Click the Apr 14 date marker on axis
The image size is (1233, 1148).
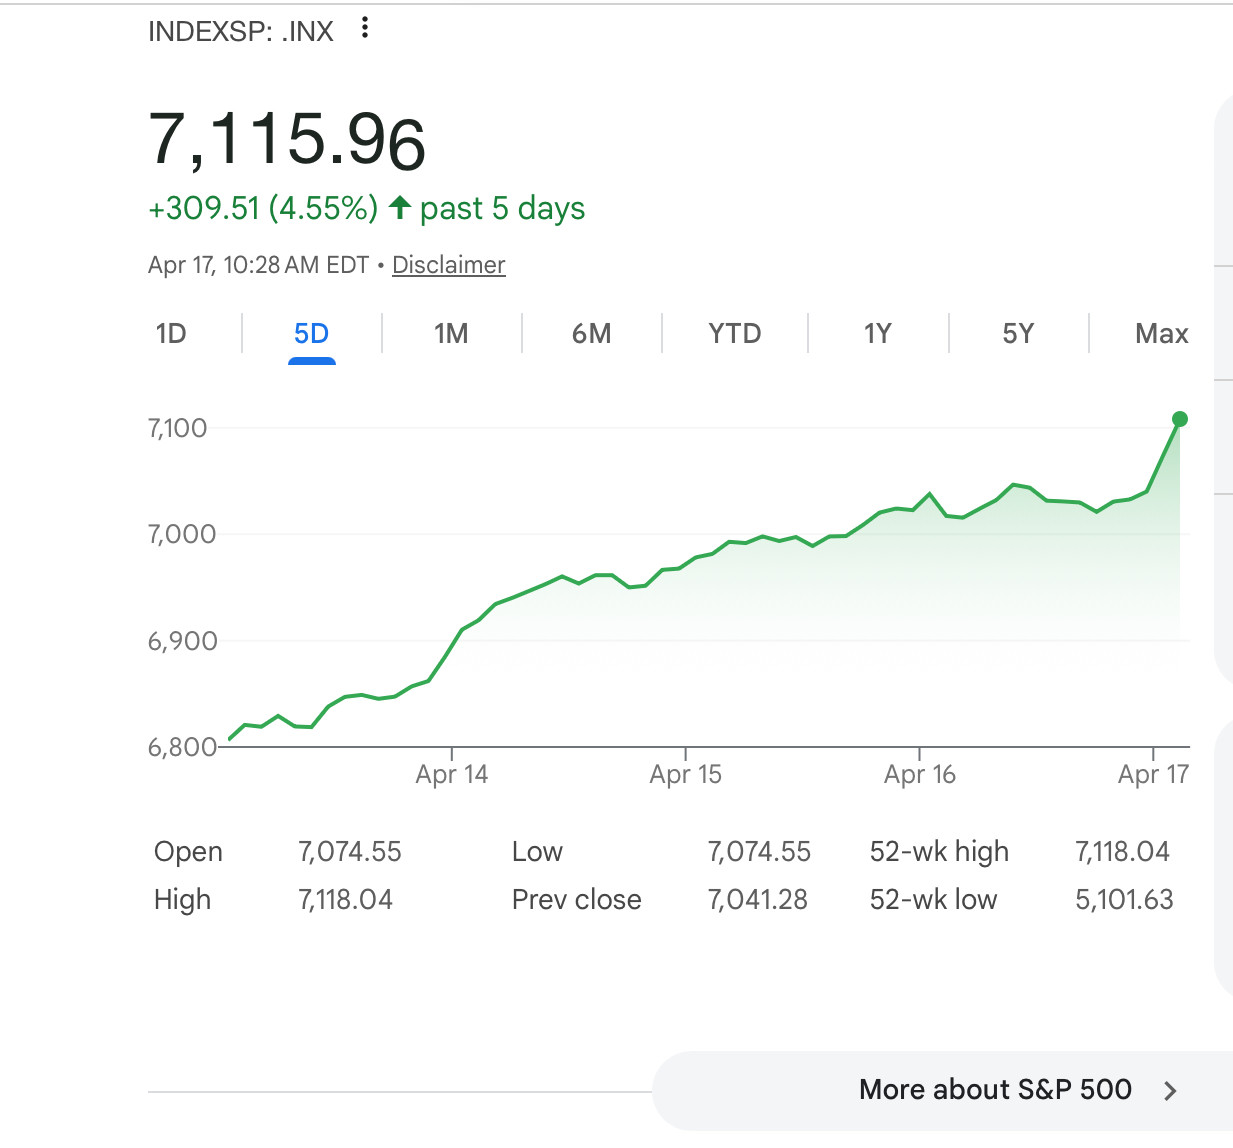(452, 774)
